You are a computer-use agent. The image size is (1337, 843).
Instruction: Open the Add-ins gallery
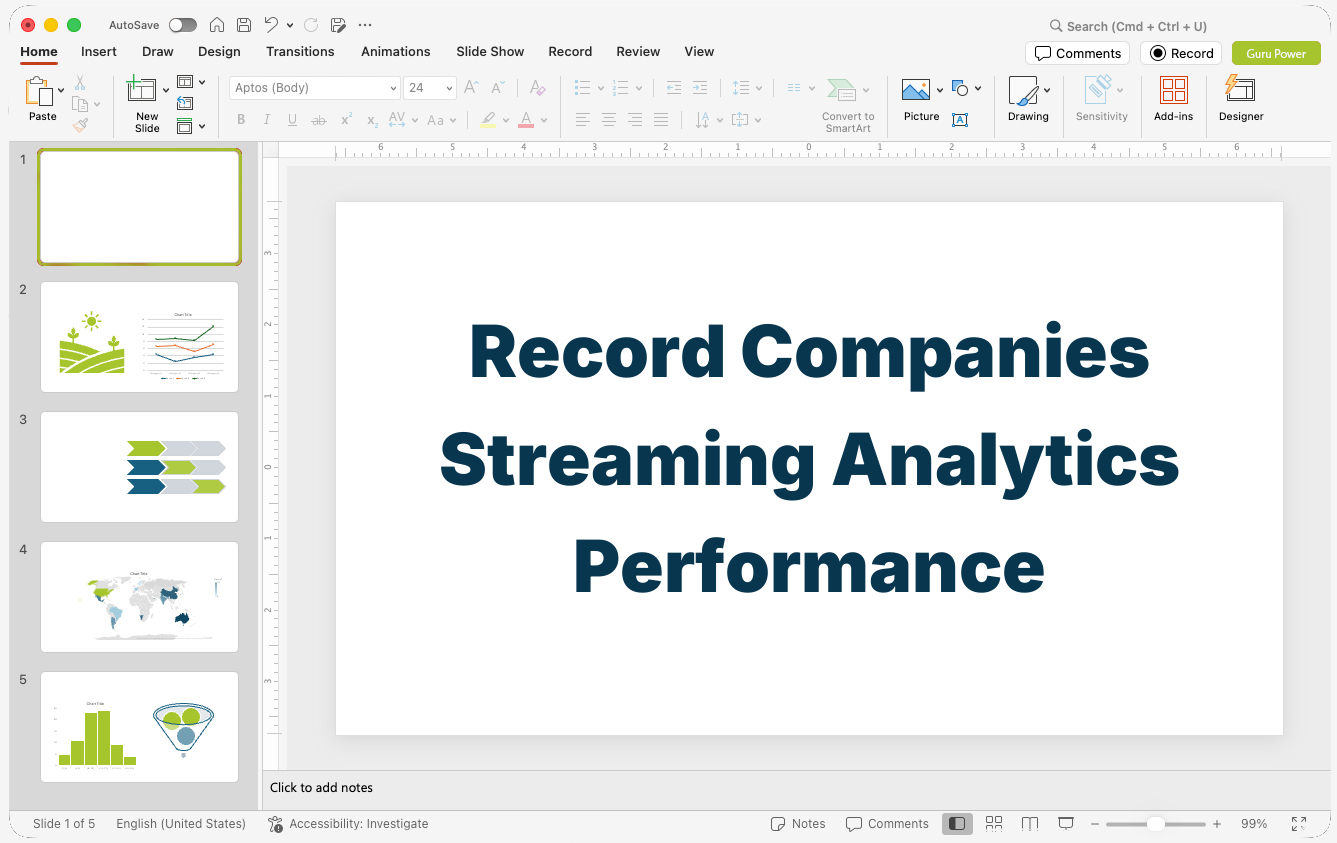1173,99
